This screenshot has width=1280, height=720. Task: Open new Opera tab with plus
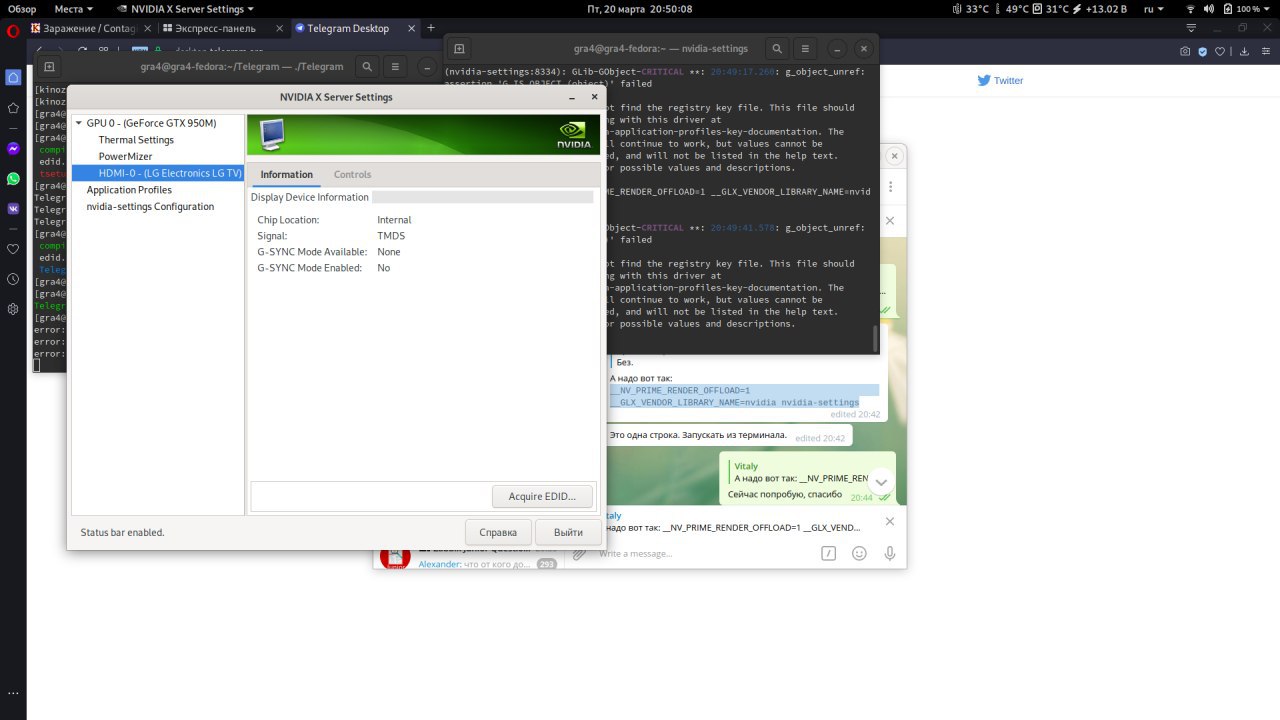click(431, 28)
